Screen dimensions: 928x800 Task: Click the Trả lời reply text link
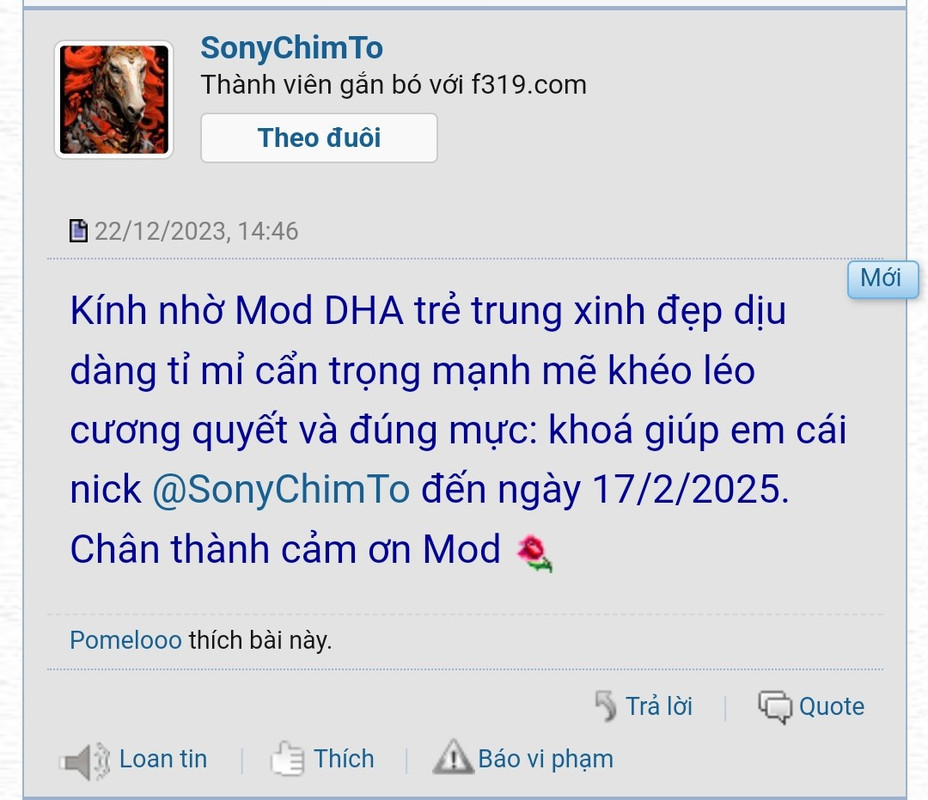(x=659, y=706)
